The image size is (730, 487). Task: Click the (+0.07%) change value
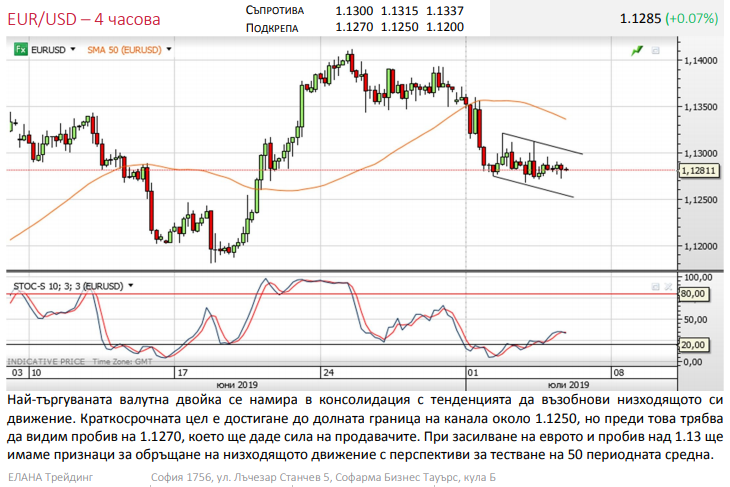tap(692, 19)
